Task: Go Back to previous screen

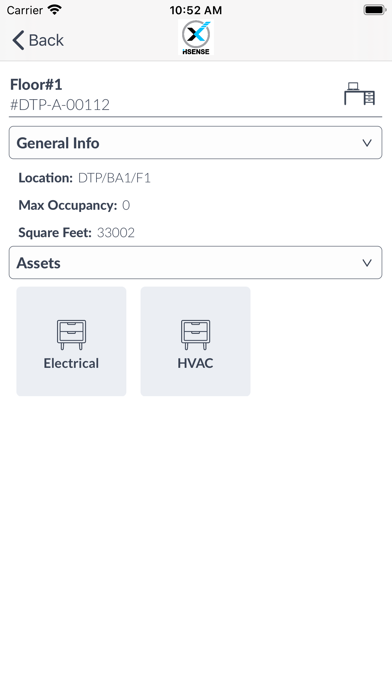Action: tap(38, 40)
